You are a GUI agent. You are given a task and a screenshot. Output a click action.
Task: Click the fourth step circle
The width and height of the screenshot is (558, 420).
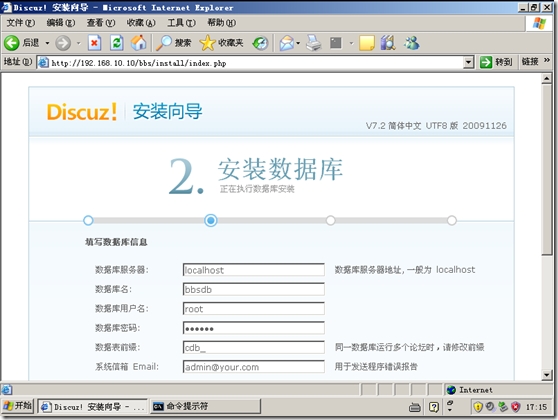tap(452, 221)
